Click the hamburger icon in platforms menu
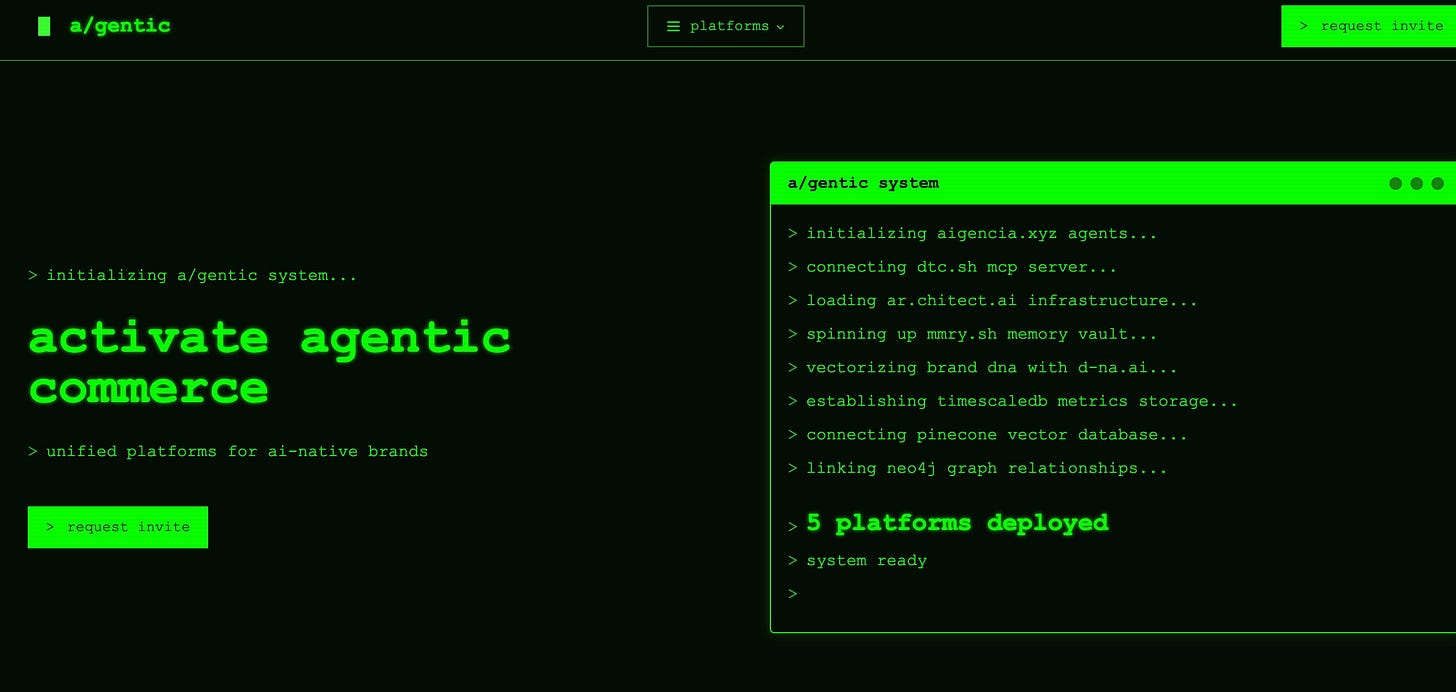Viewport: 1456px width, 692px height. [674, 26]
